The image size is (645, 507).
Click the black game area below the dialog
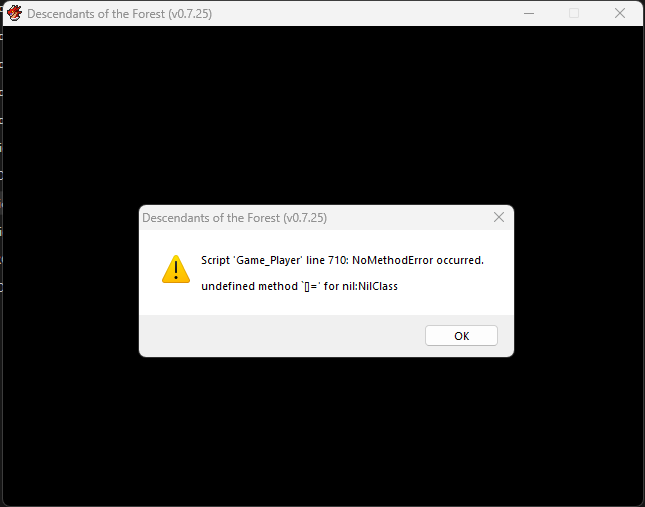[x=322, y=431]
